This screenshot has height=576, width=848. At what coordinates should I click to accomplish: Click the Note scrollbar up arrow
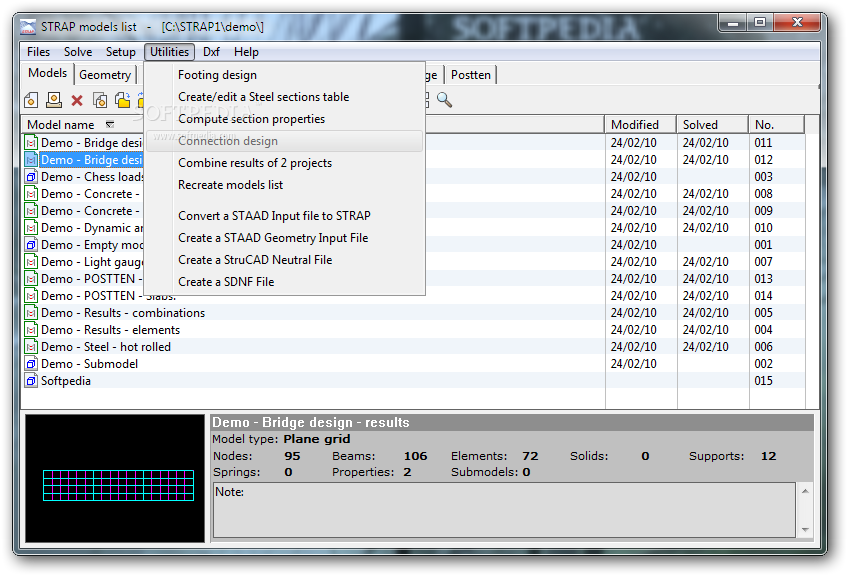(x=805, y=491)
